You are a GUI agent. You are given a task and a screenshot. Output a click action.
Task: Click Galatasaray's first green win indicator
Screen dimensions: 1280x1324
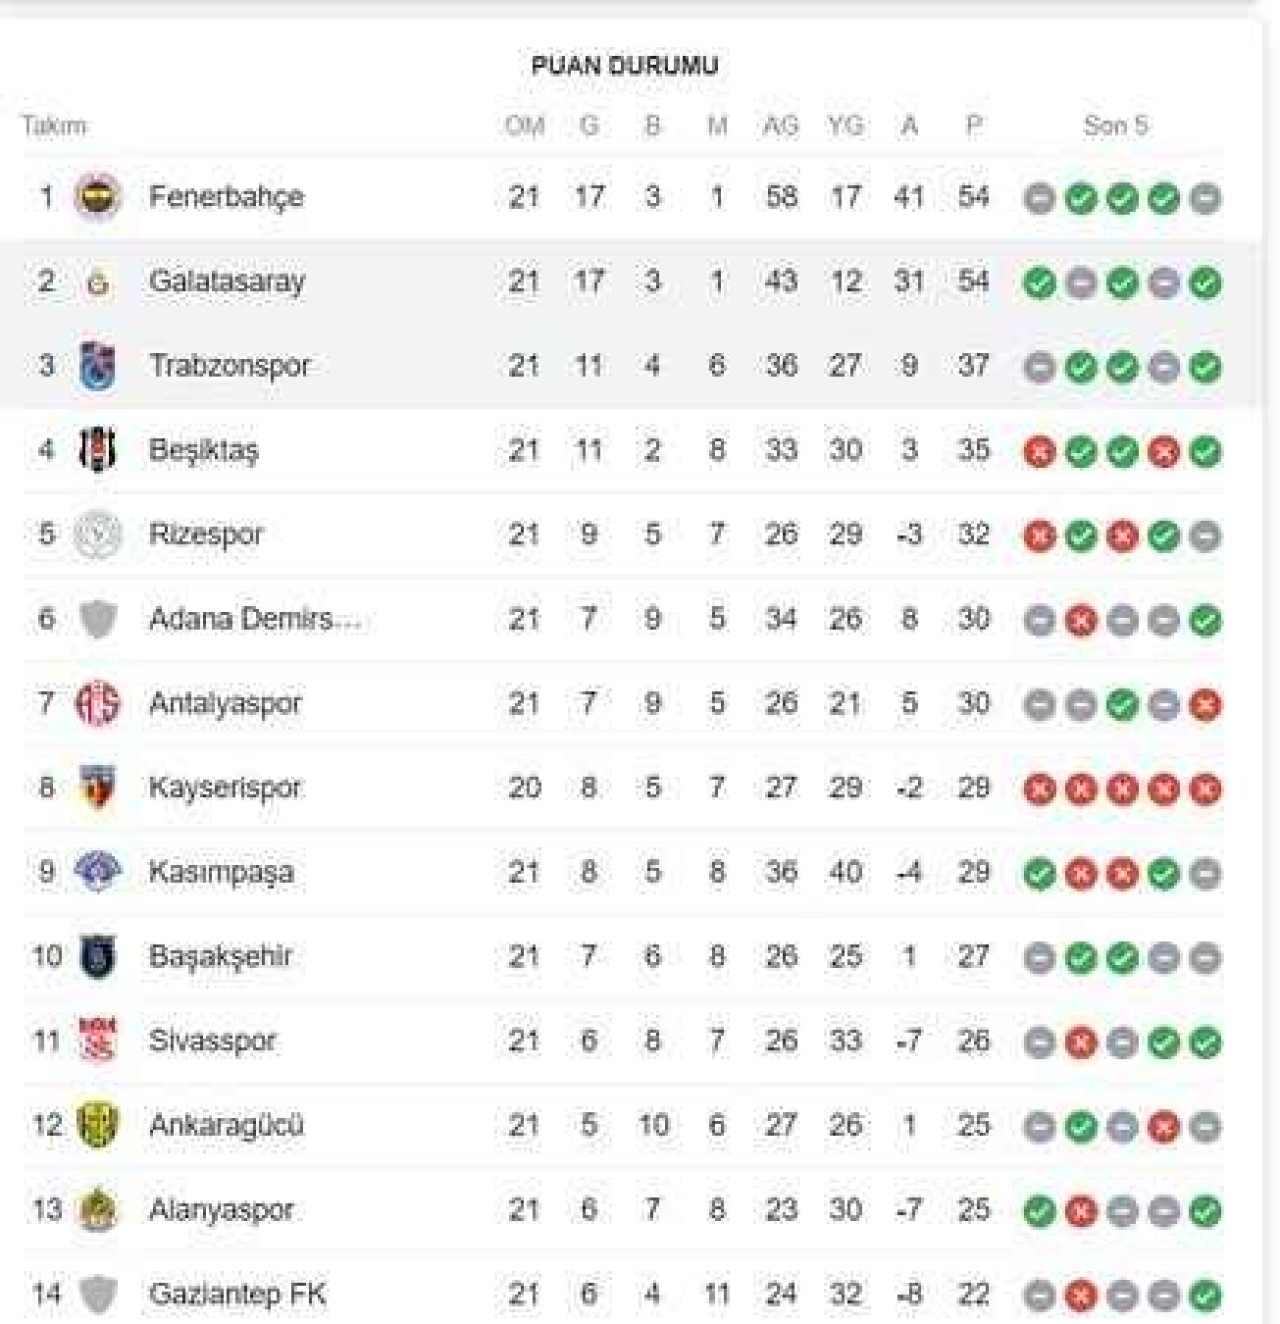[1039, 283]
